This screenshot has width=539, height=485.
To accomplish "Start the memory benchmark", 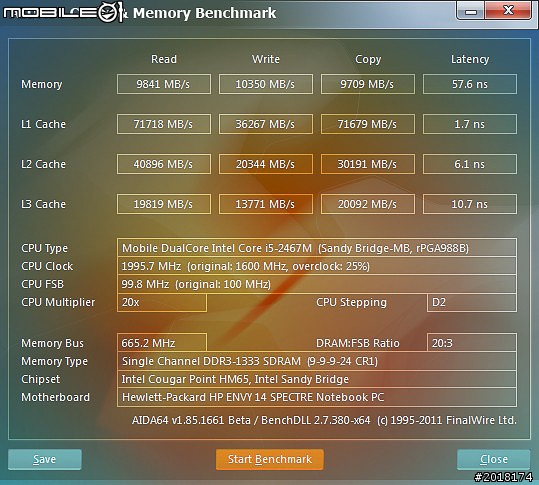I will tap(270, 459).
